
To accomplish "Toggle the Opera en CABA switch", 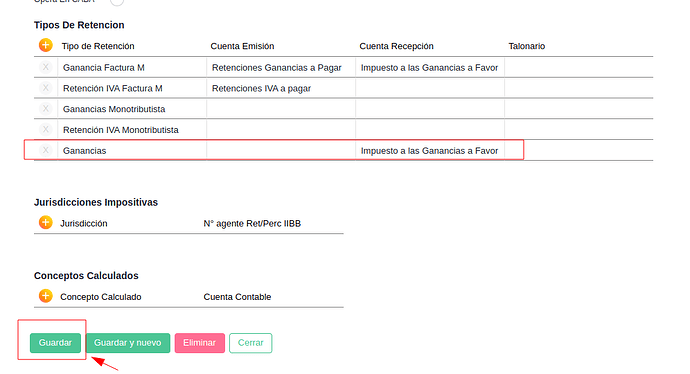I will [117, 2].
